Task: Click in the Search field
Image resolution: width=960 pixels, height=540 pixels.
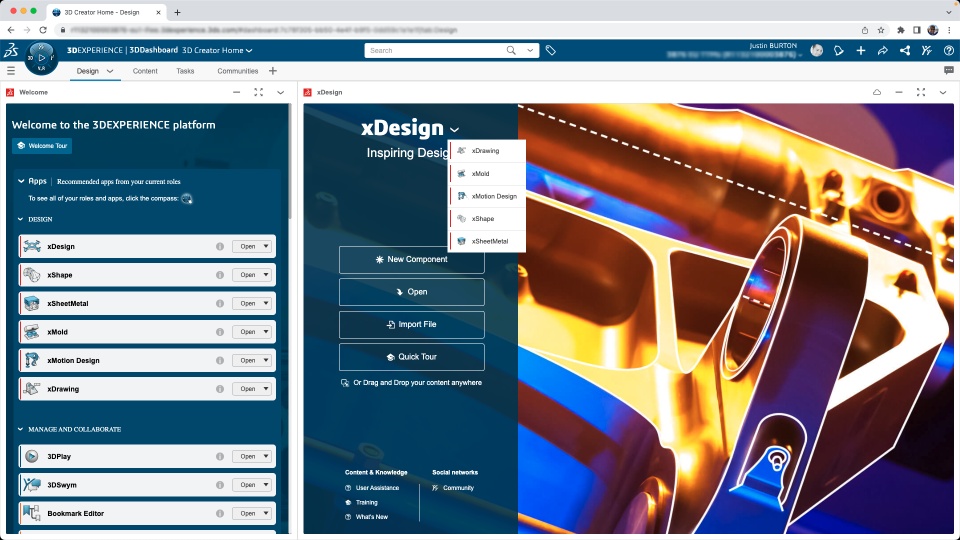Action: point(436,51)
